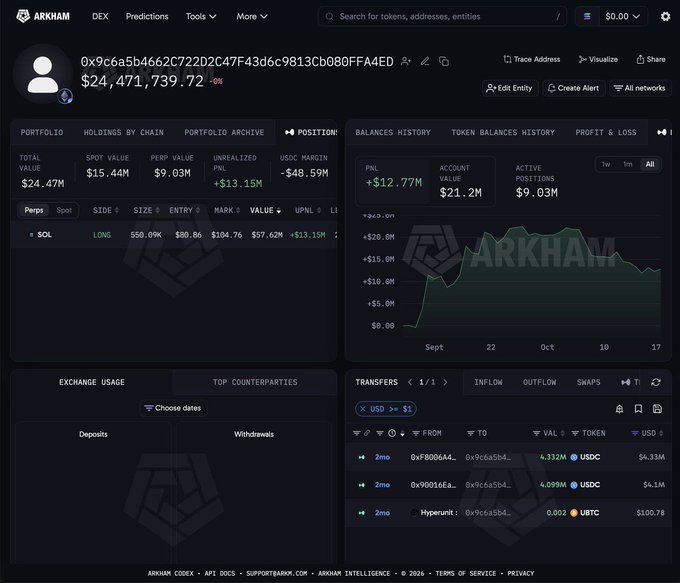The height and width of the screenshot is (583, 680).
Task: Open the Choose dates filter
Action: (173, 408)
